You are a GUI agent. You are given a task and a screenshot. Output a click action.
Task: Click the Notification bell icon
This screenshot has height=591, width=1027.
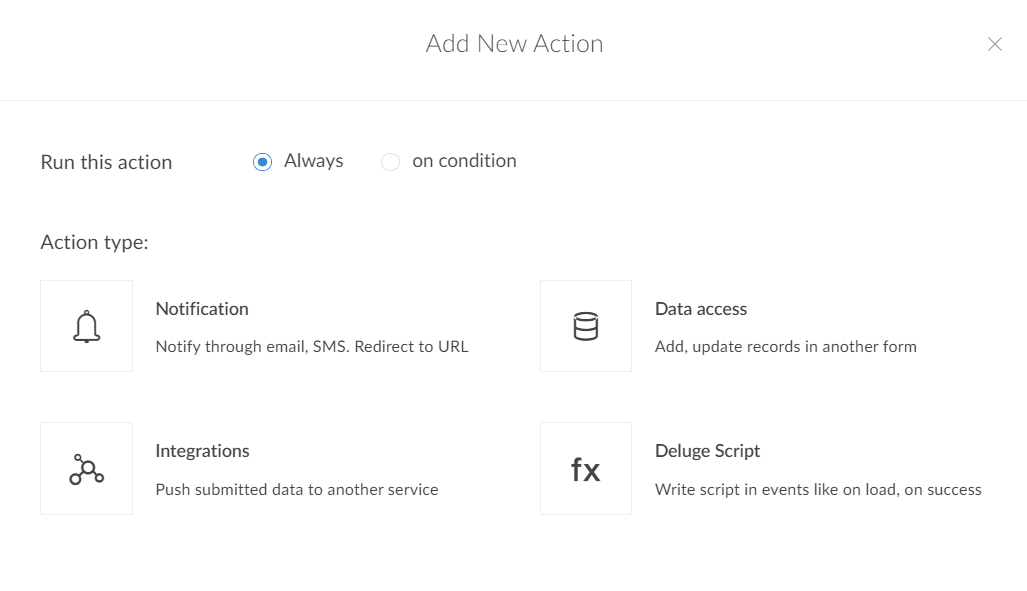pos(87,326)
